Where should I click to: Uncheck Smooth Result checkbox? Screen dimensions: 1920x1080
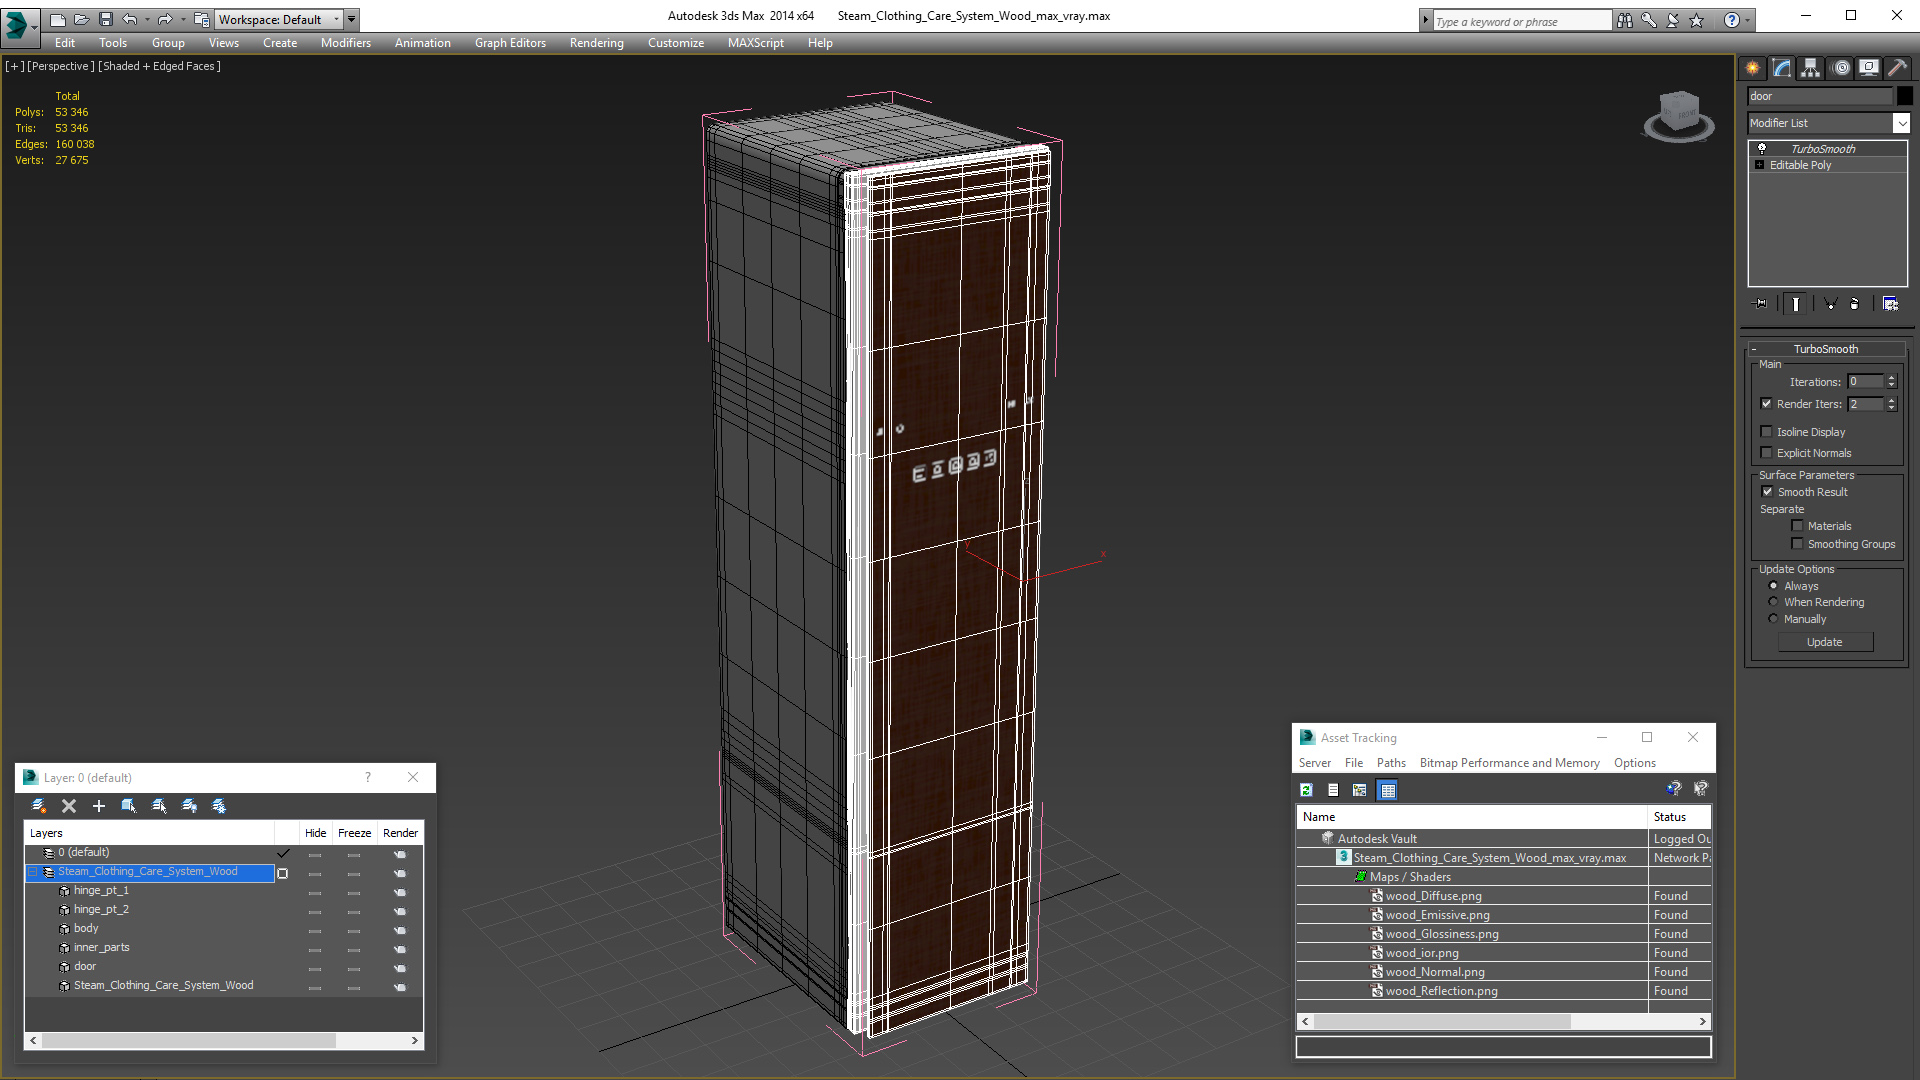tap(1767, 492)
